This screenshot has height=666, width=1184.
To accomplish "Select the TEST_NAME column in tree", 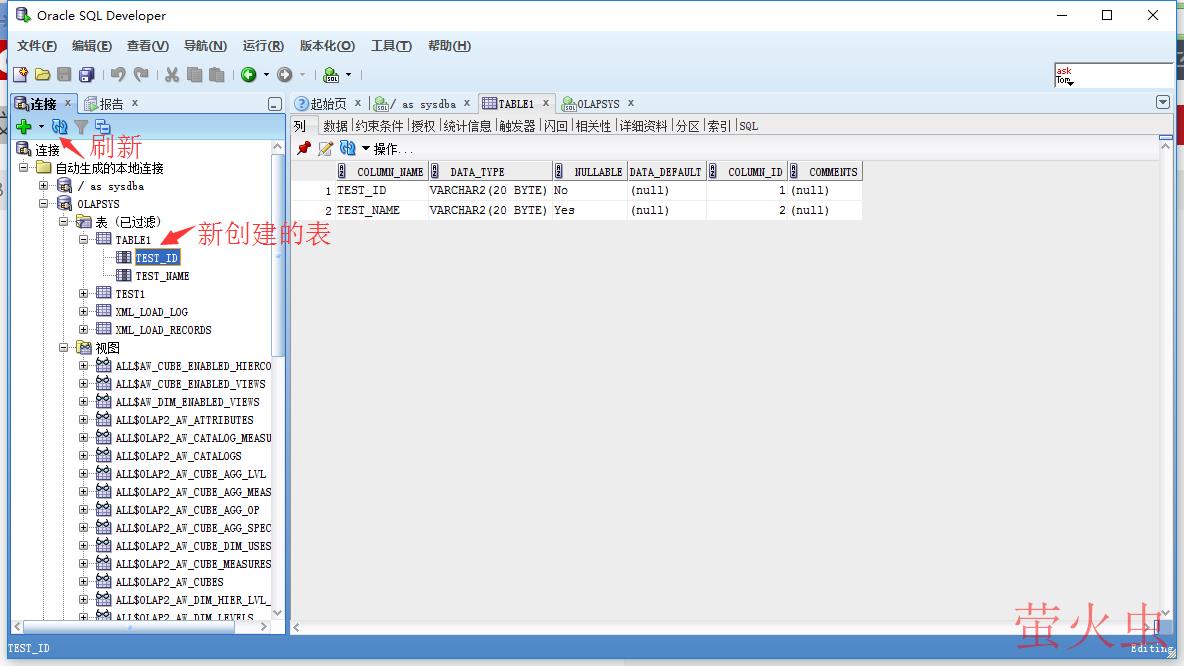I will point(162,276).
